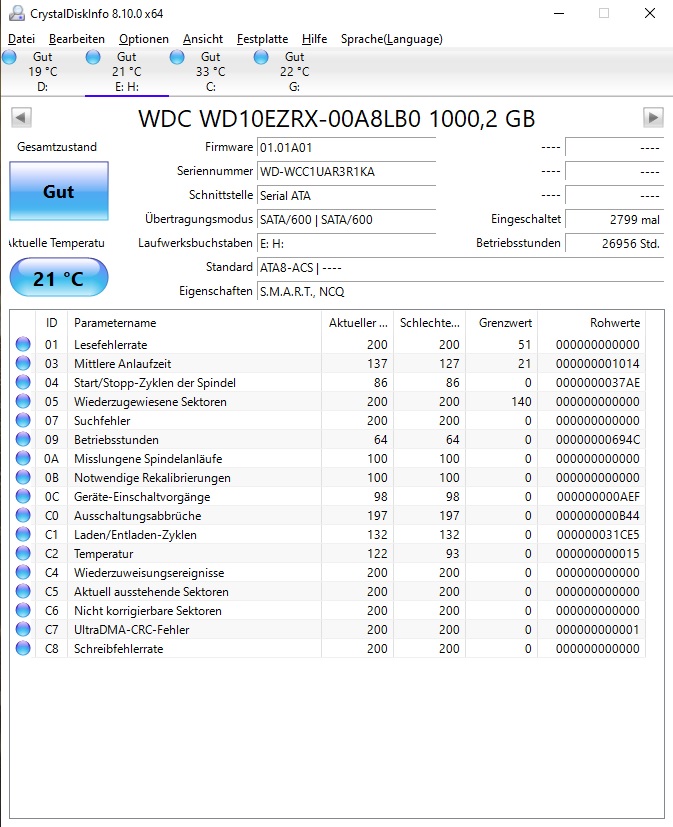Image resolution: width=673 pixels, height=827 pixels.
Task: Click the Grenzwert column header
Action: pyautogui.click(x=501, y=323)
